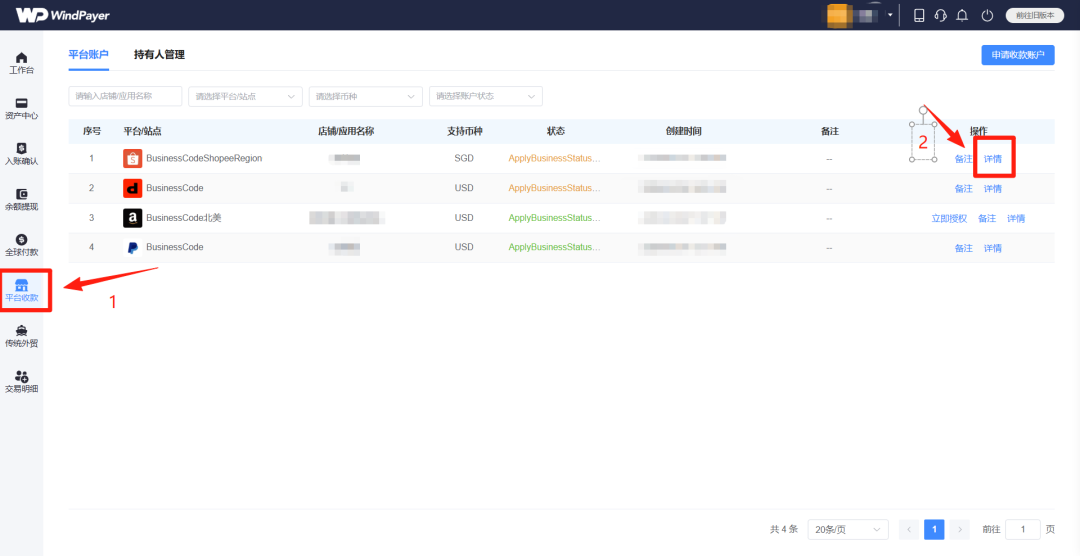Click the green status in row 4
This screenshot has height=556, width=1080.
point(554,247)
